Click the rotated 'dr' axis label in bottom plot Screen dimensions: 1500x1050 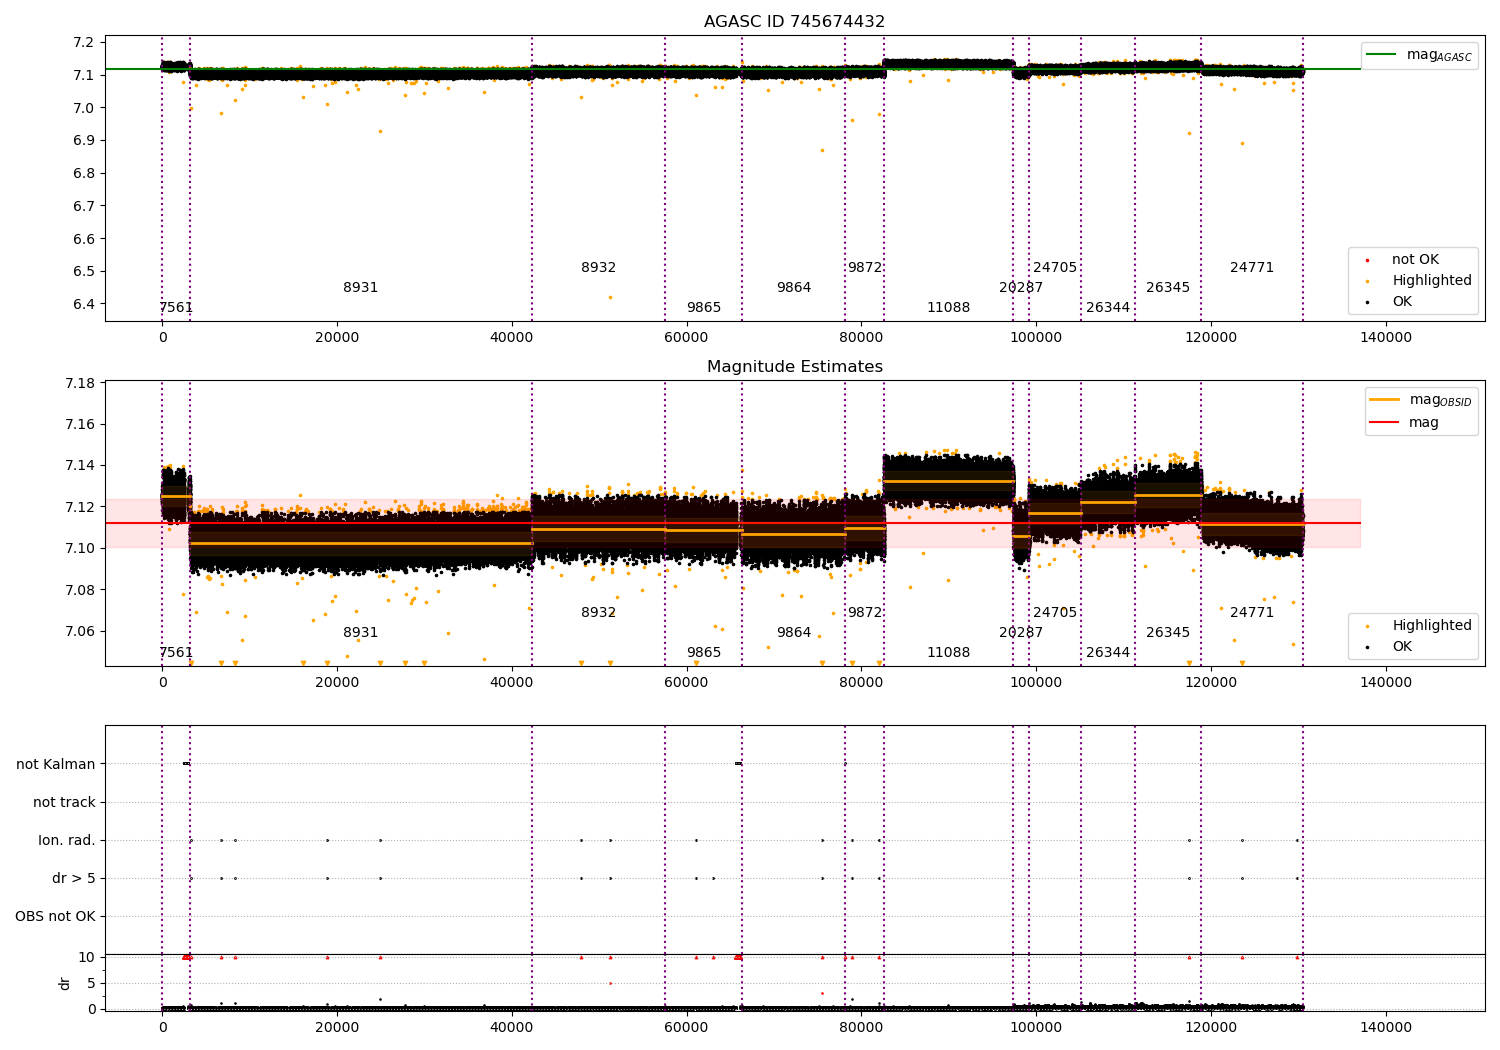65,983
